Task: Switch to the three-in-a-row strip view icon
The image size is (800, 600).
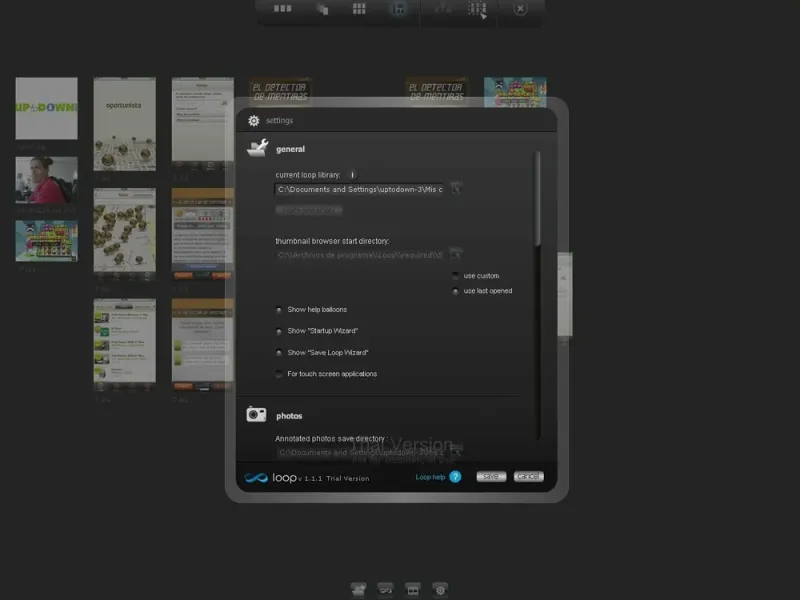Action: coord(282,9)
